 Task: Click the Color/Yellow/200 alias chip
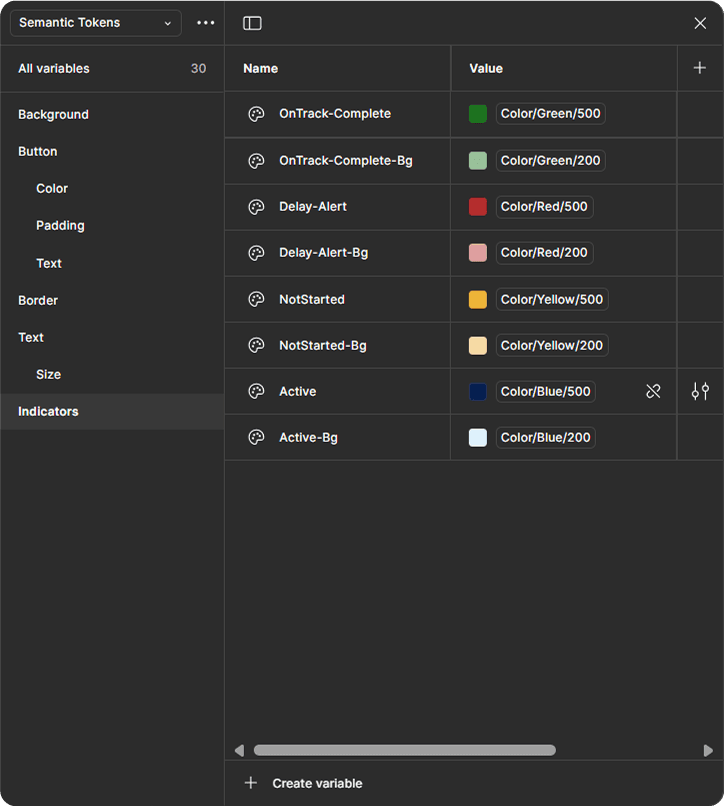click(x=552, y=345)
